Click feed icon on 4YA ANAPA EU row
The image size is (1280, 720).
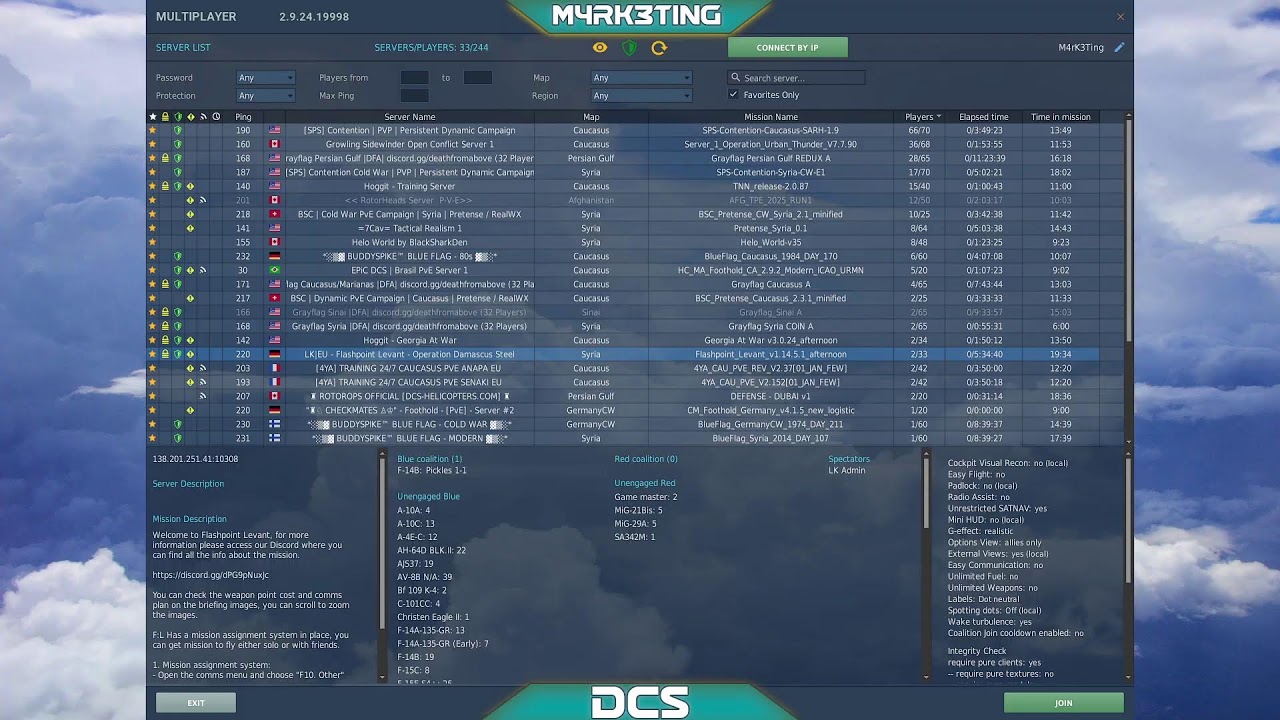[x=203, y=368]
